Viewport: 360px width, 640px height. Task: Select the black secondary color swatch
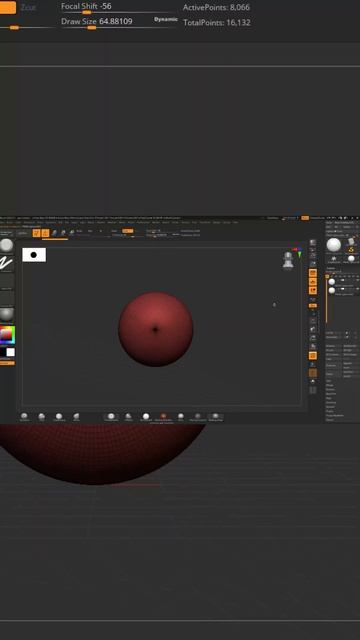coord(3,352)
